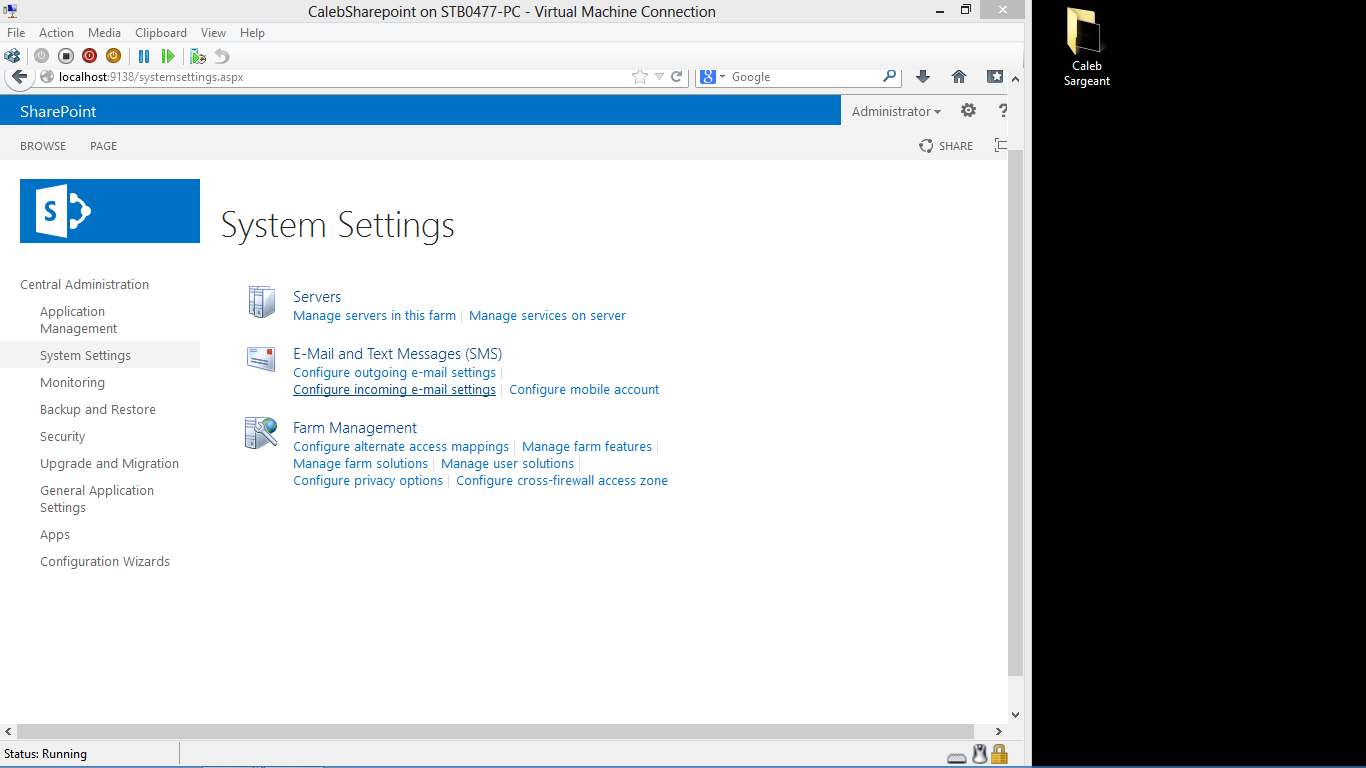
Task: Open SharePoint settings gear
Action: [968, 111]
